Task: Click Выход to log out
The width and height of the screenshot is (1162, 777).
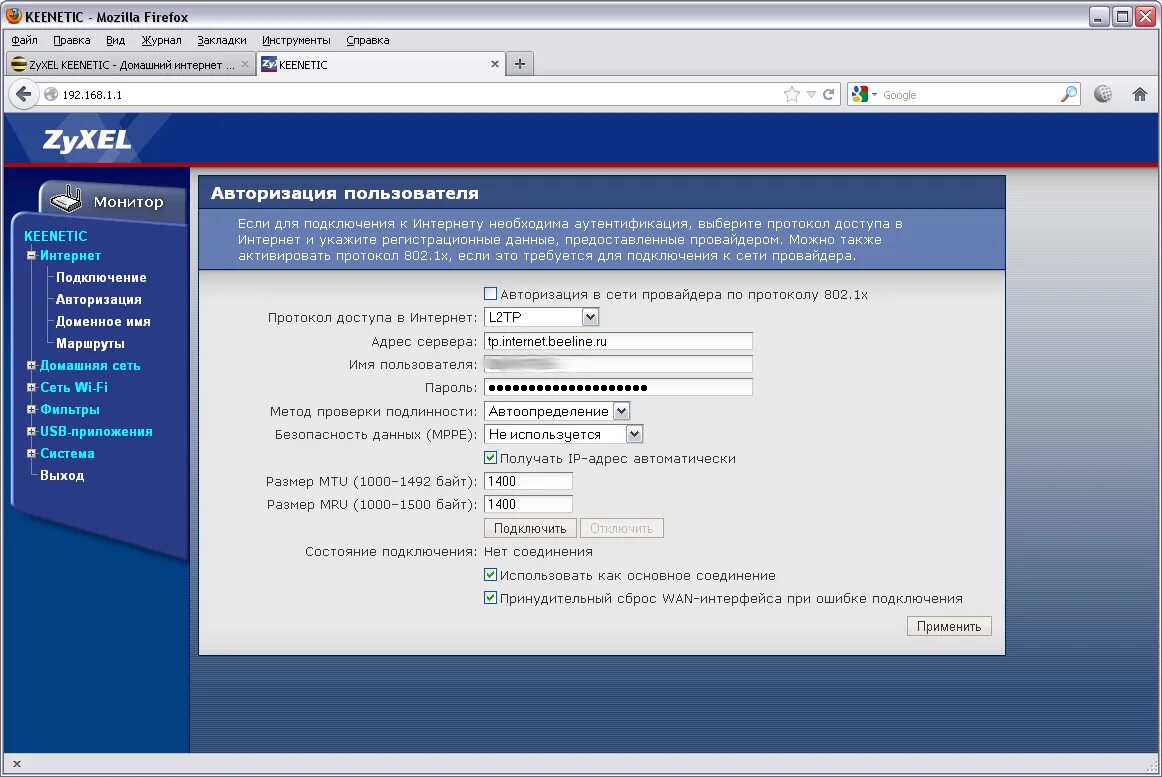Action: (62, 475)
